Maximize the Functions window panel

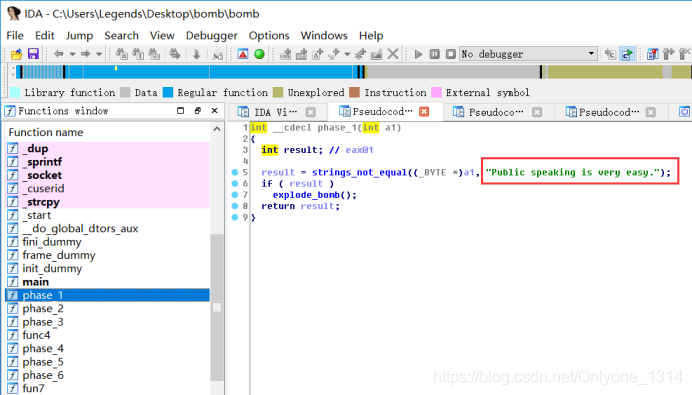pos(181,111)
